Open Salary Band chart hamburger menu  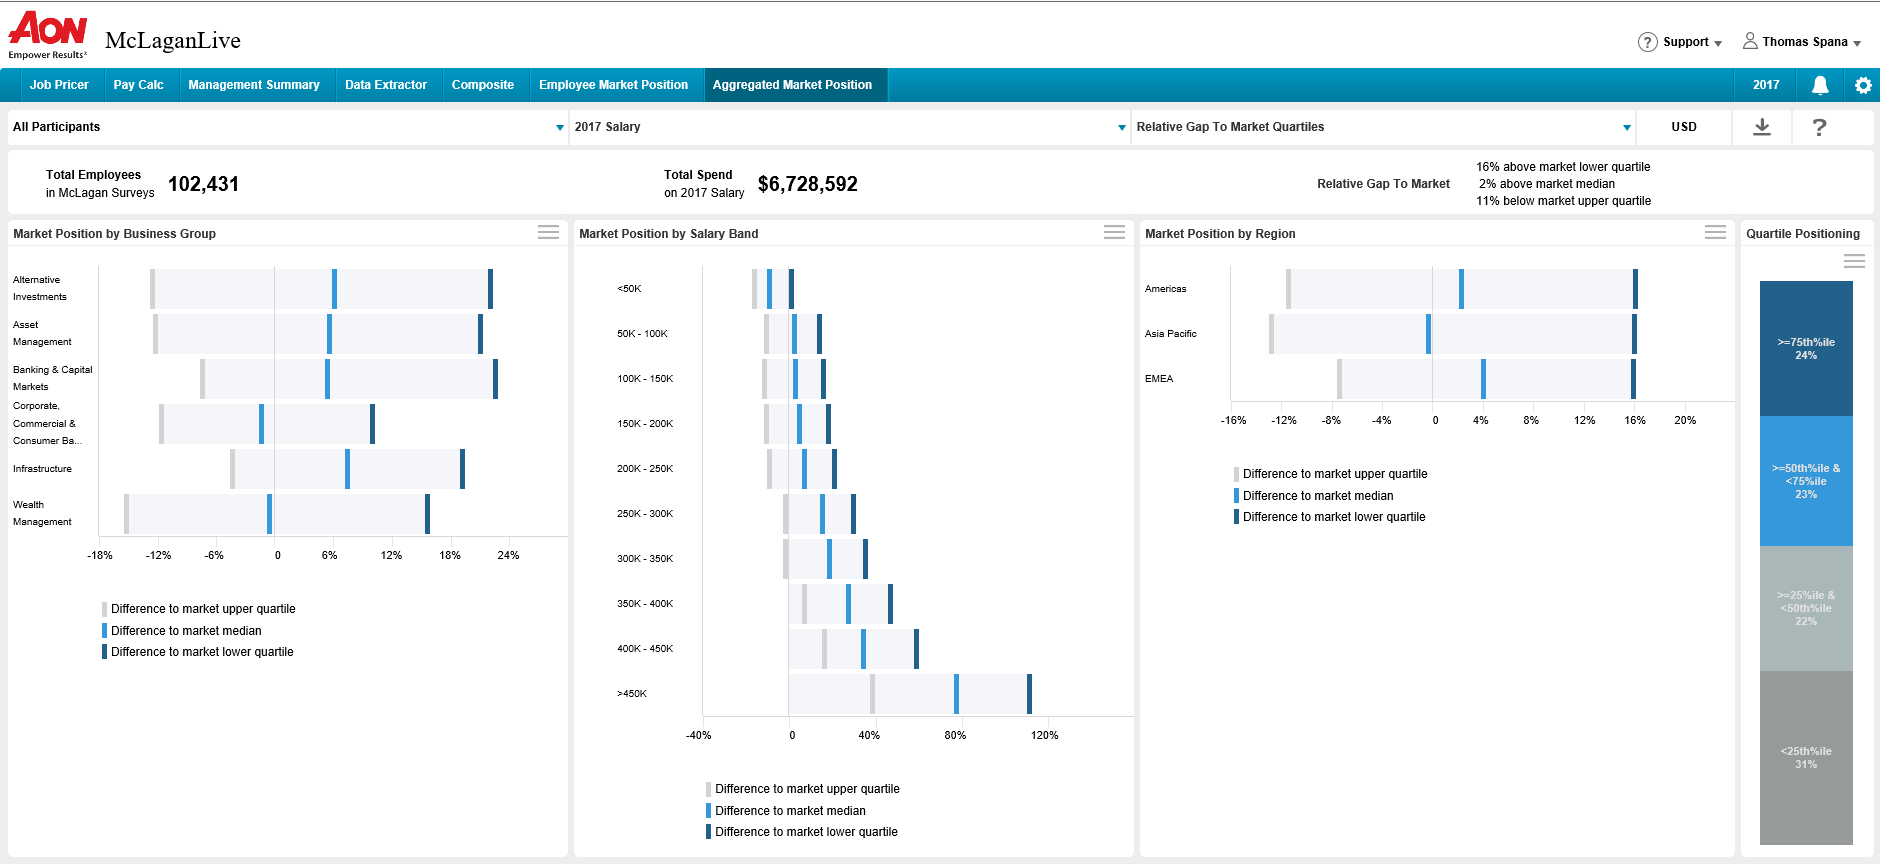click(1114, 232)
